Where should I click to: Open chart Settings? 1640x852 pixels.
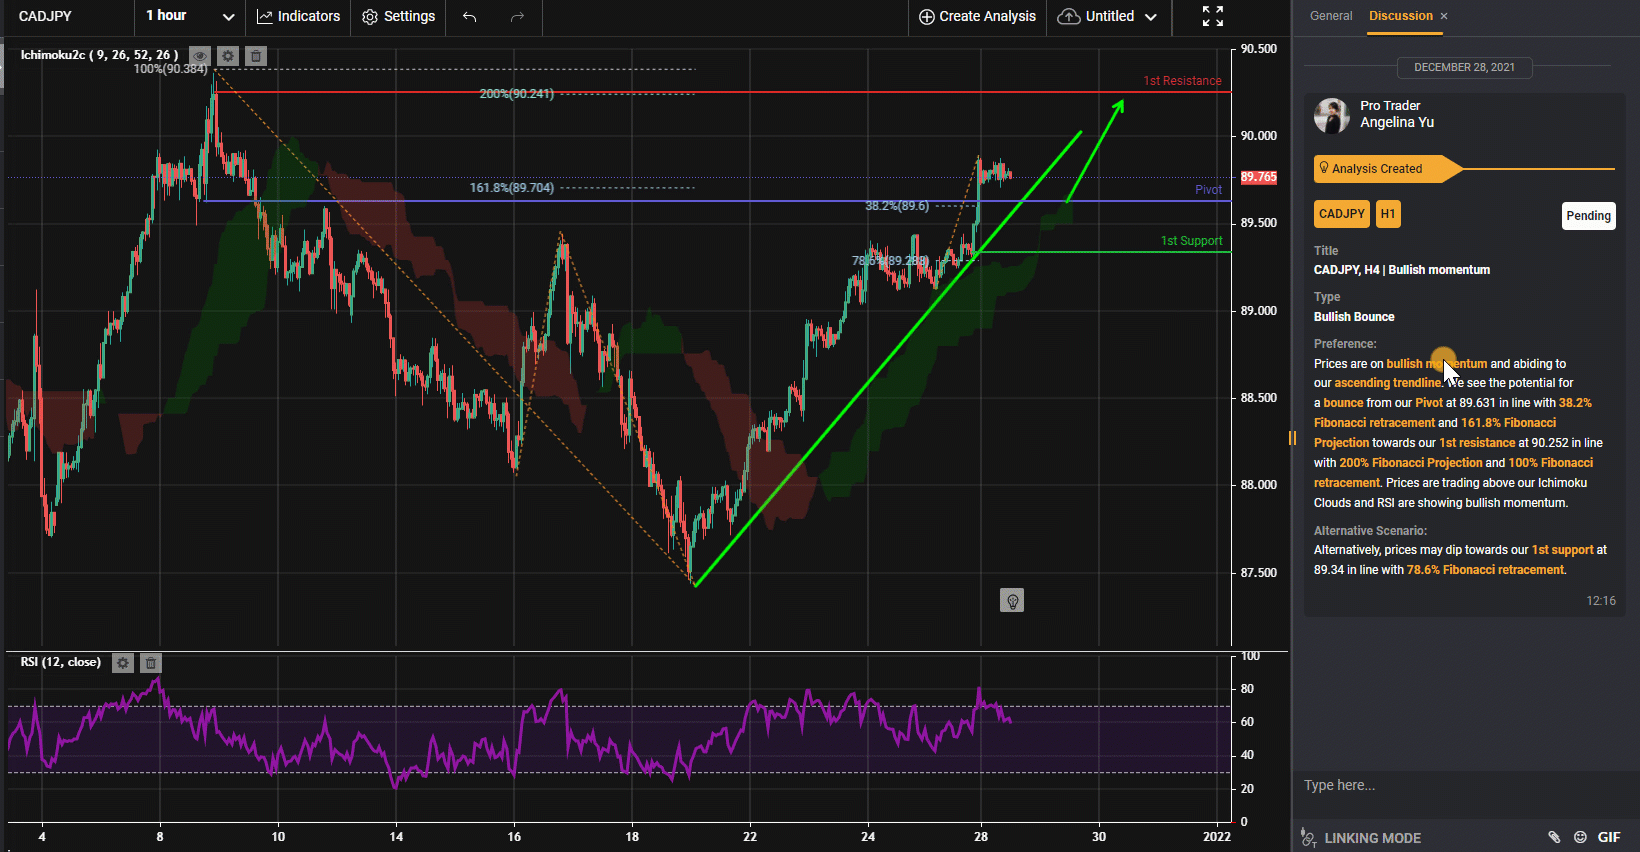pos(399,16)
